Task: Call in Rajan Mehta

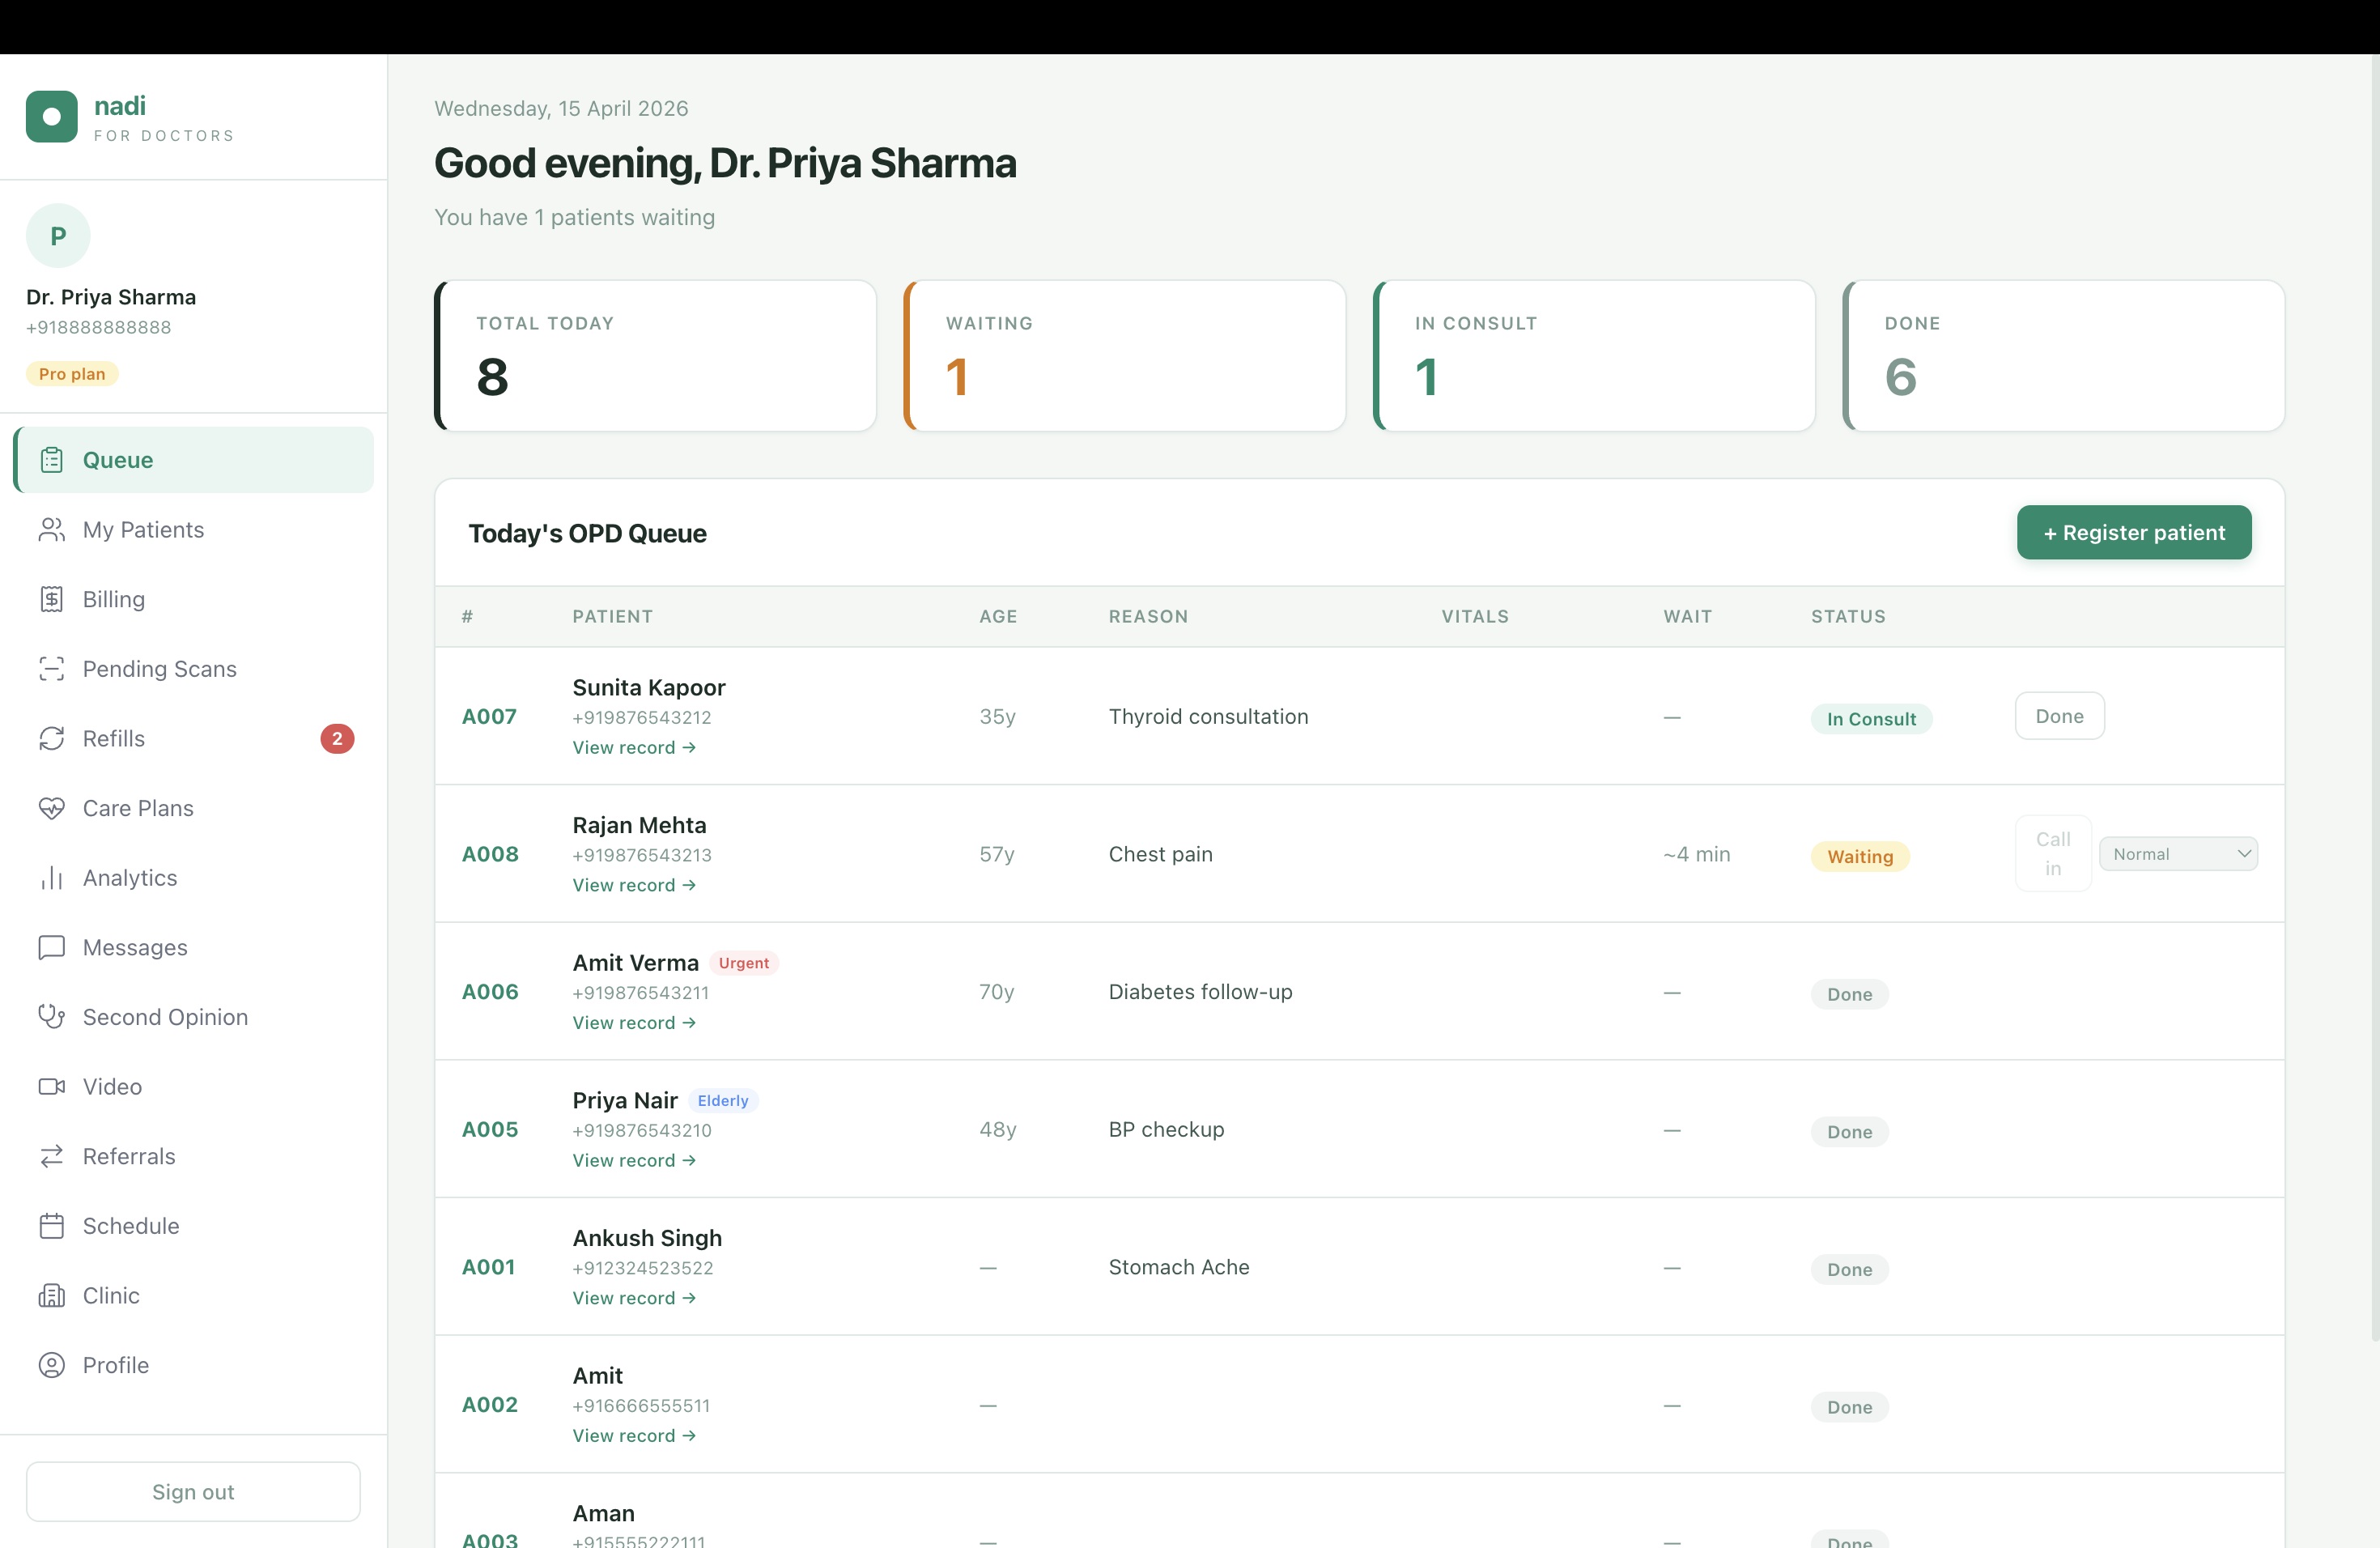Action: pyautogui.click(x=2053, y=854)
